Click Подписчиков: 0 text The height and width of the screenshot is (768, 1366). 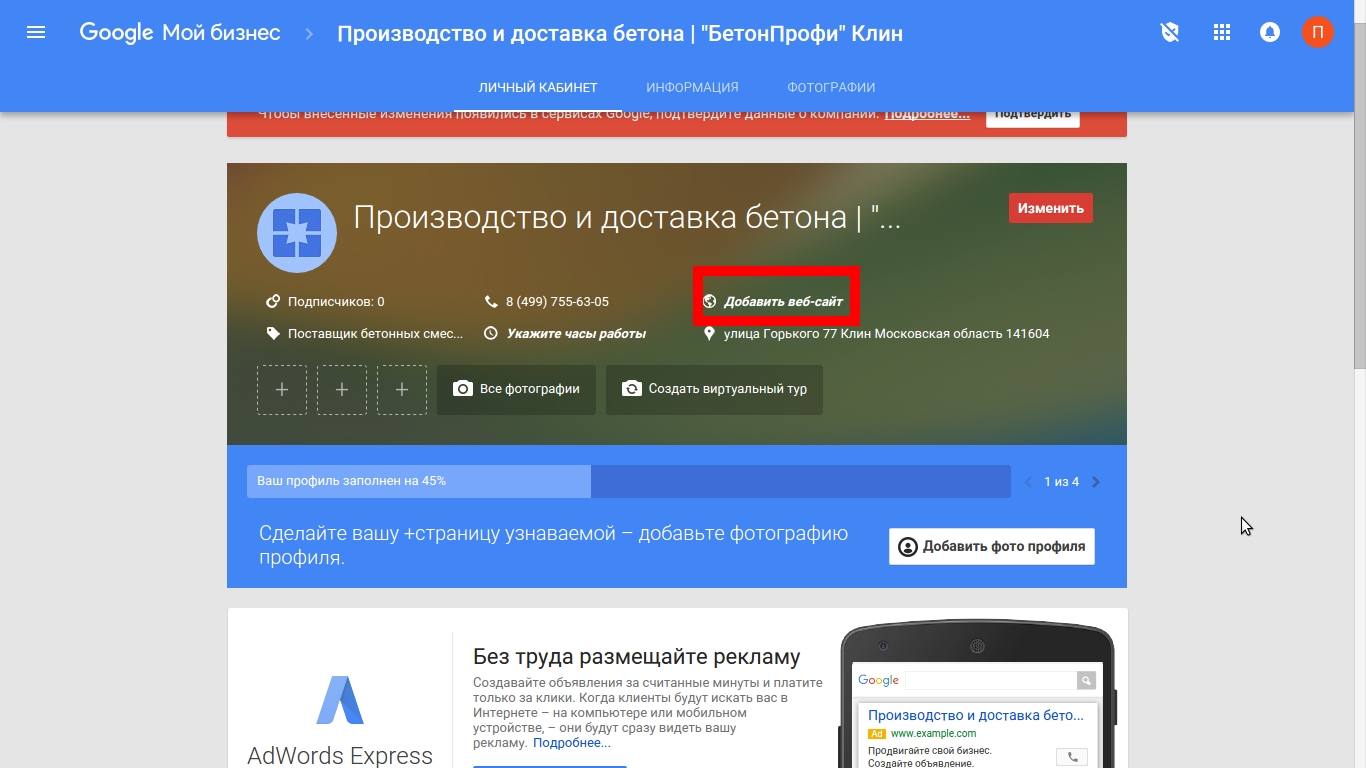pos(336,301)
